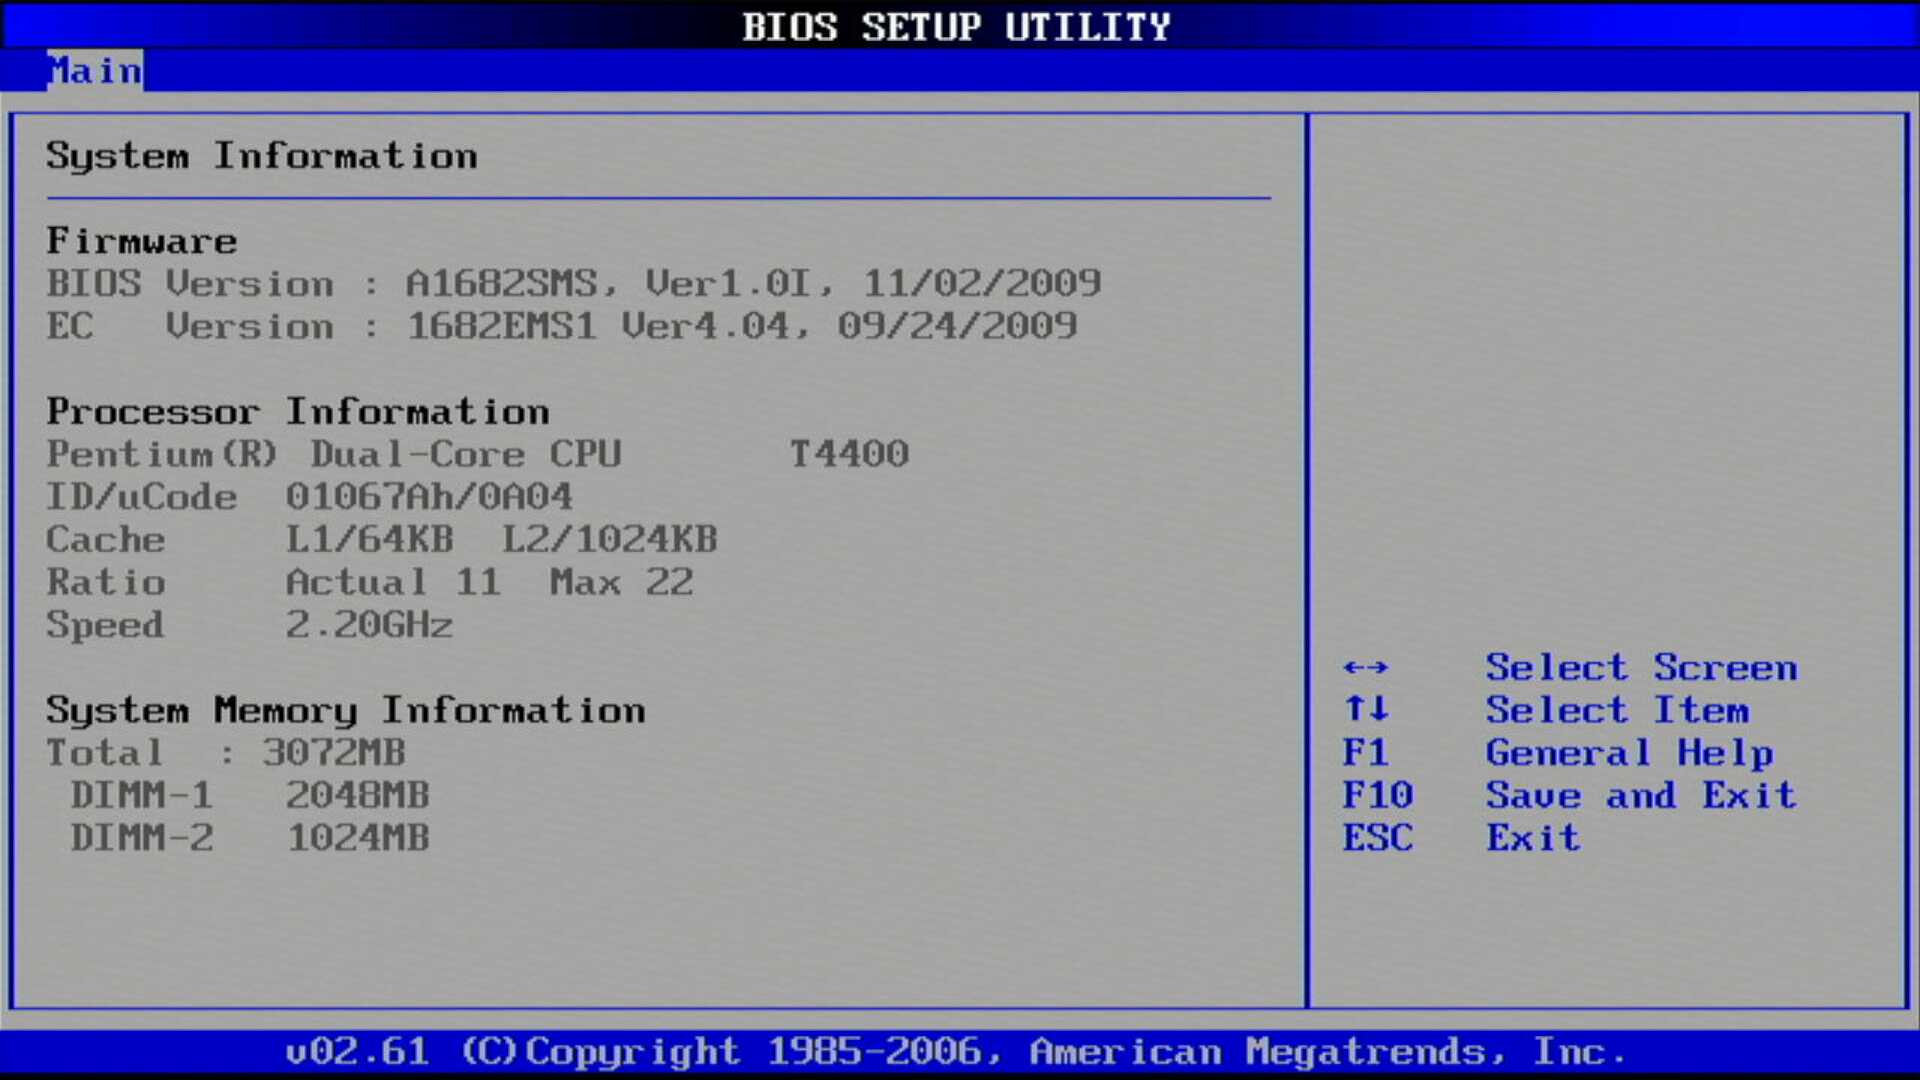Screen dimensions: 1920x1080
Task: Select the Main tab
Action: [95, 71]
